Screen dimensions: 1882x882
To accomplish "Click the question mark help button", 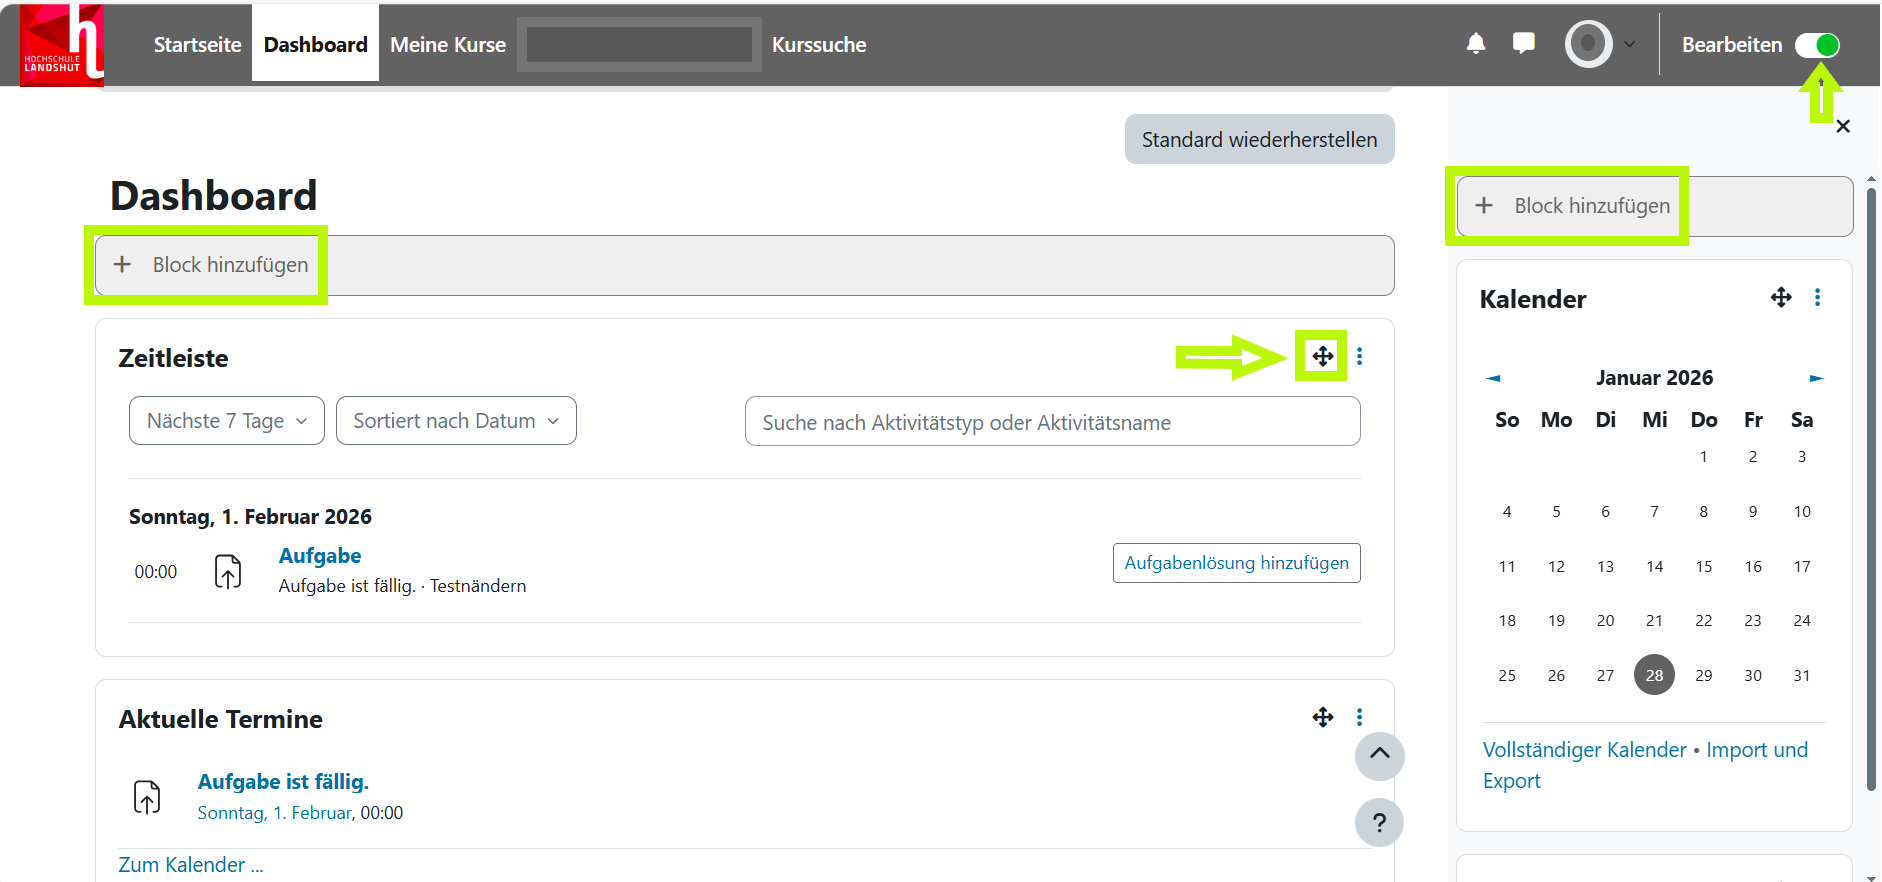I will click(1379, 822).
